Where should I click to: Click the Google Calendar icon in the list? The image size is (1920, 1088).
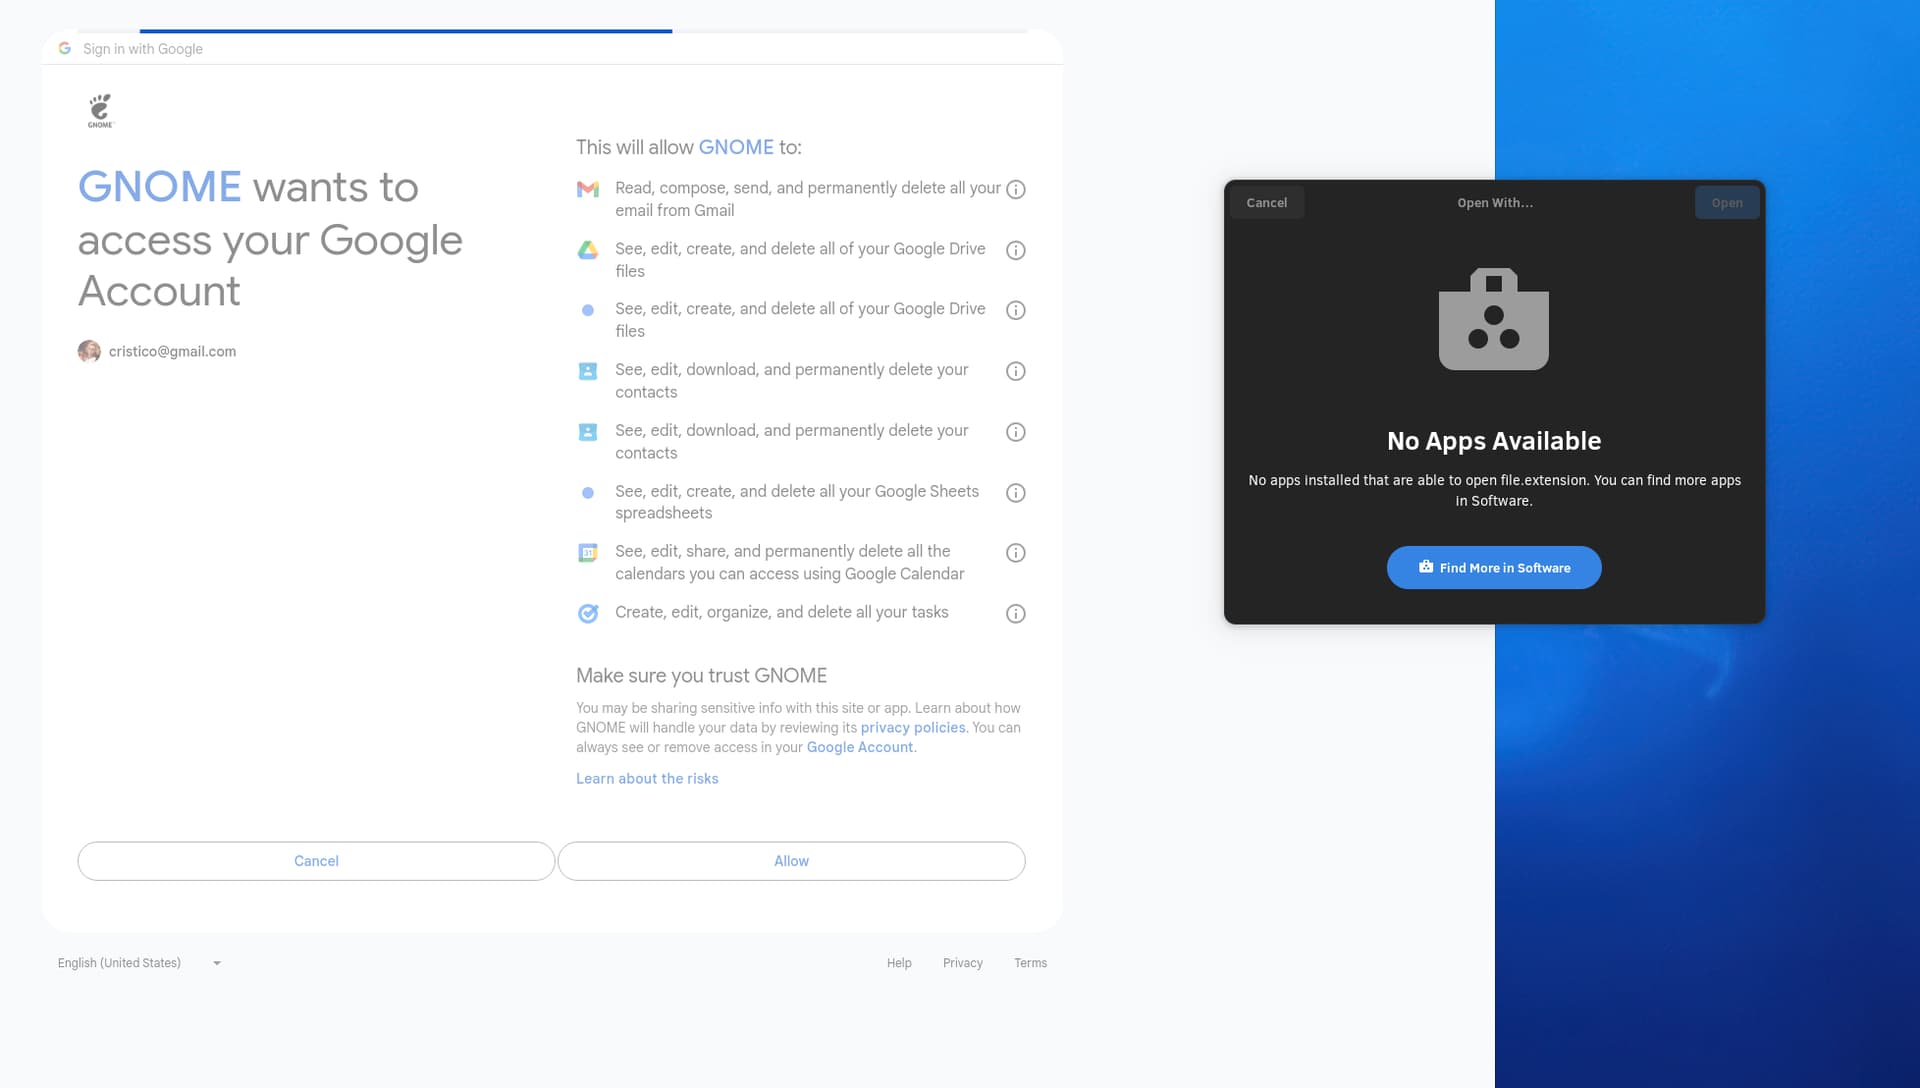click(588, 552)
